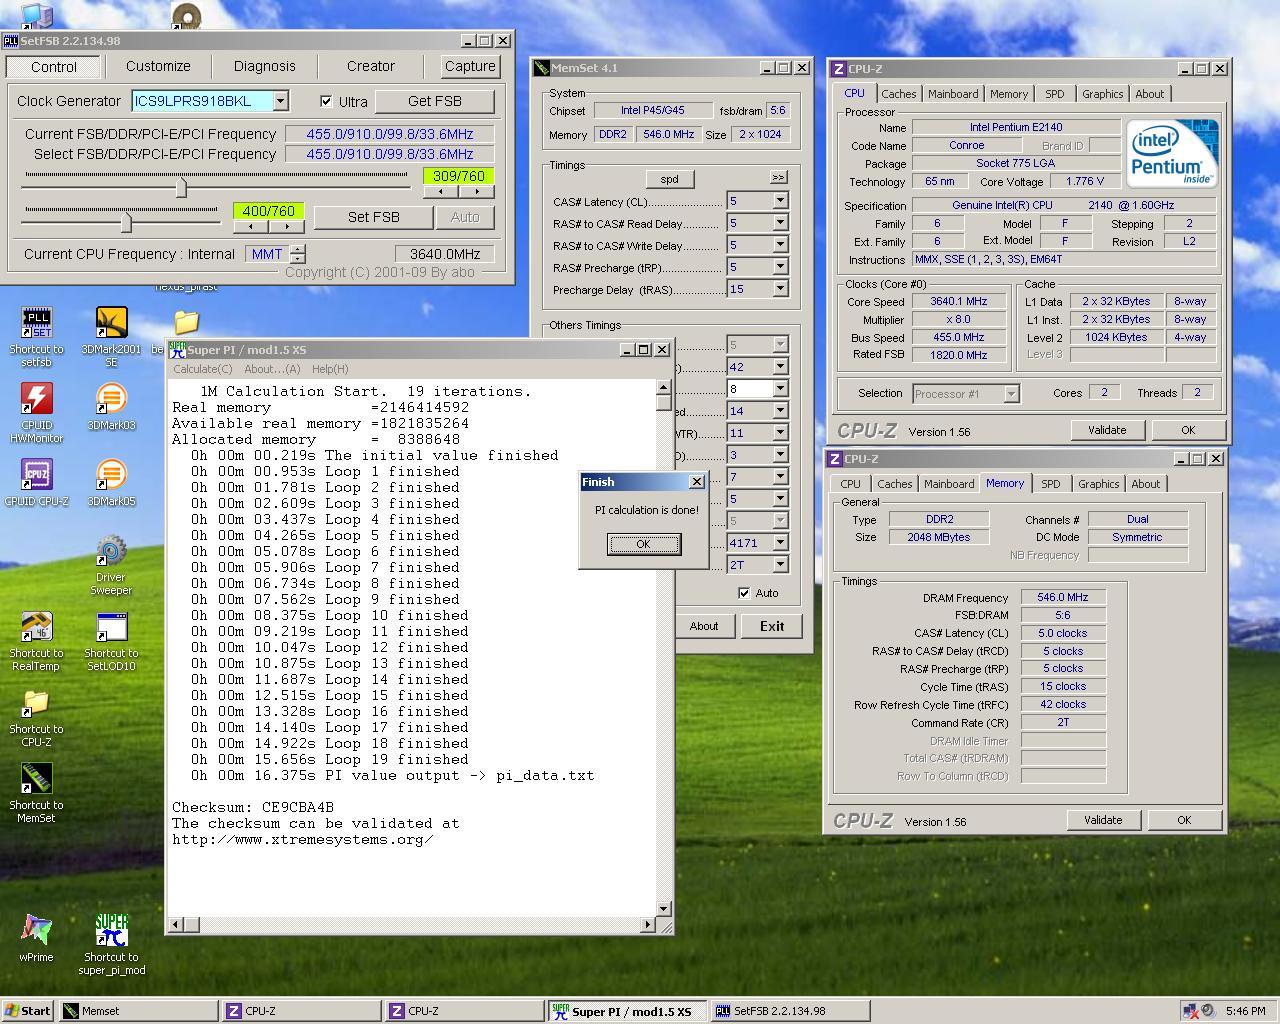Click Validate in the upper CPU-Z window
The width and height of the screenshot is (1280, 1024).
click(x=1107, y=430)
